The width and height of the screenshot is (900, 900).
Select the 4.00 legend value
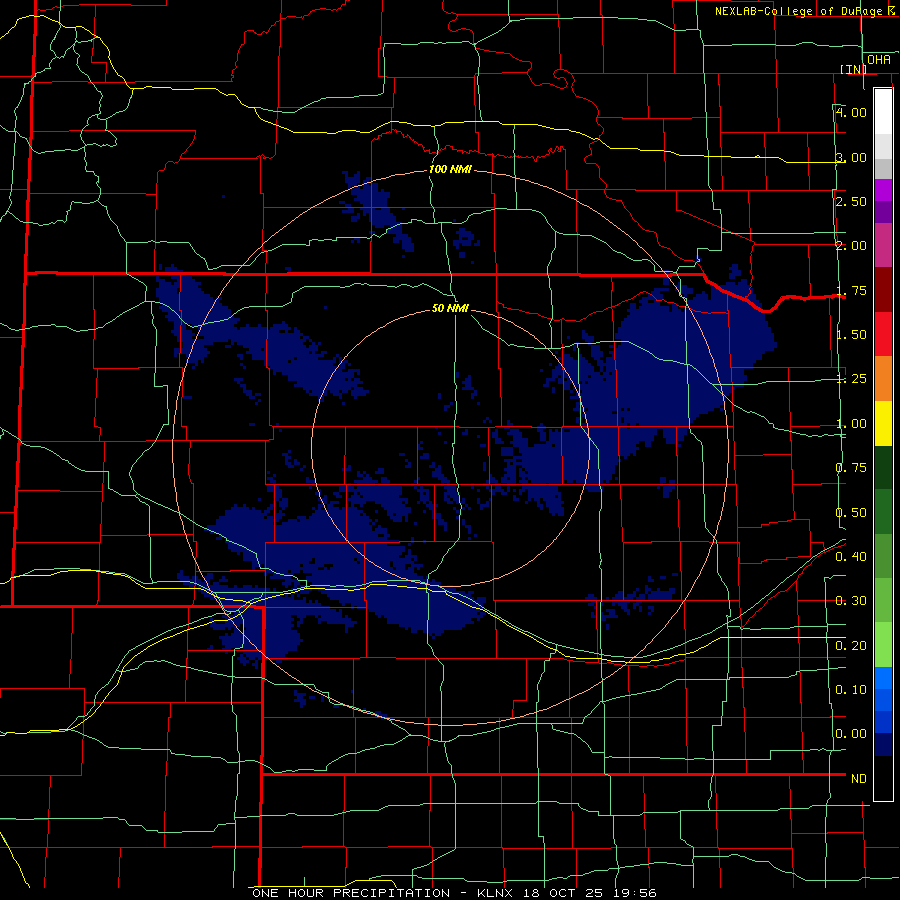(x=851, y=112)
